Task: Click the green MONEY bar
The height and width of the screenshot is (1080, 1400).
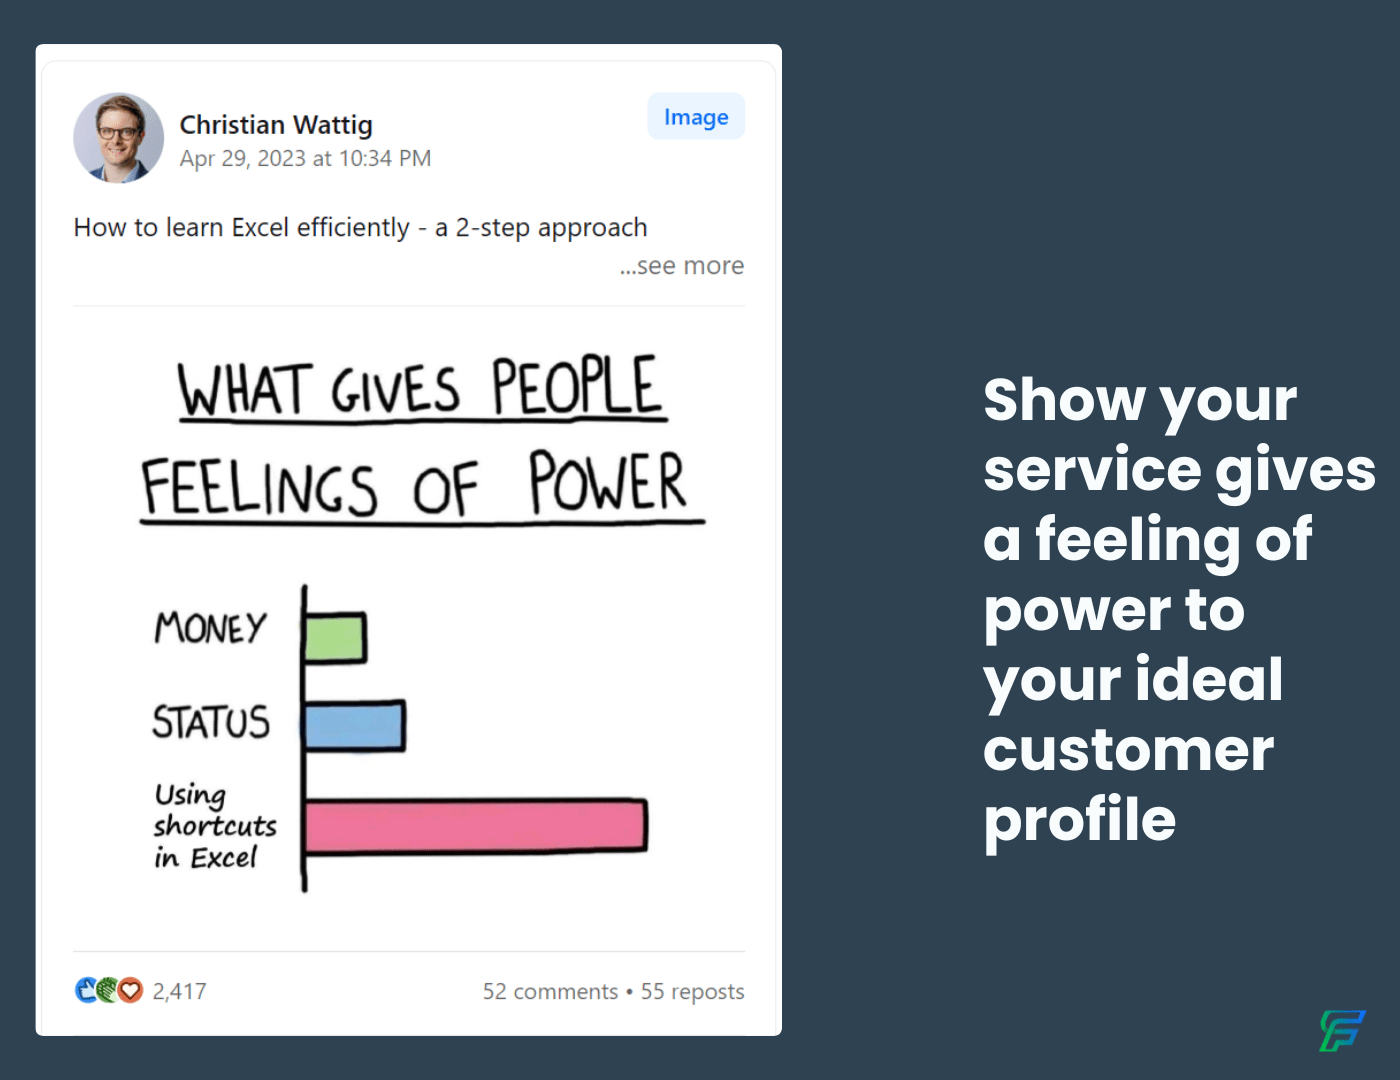Action: 336,638
